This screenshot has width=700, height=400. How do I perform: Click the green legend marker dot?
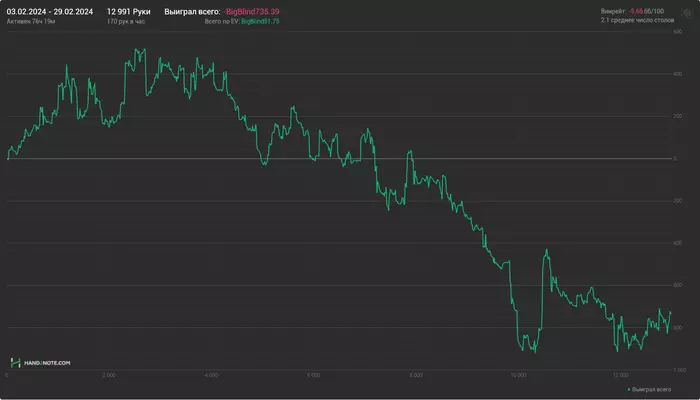628,388
